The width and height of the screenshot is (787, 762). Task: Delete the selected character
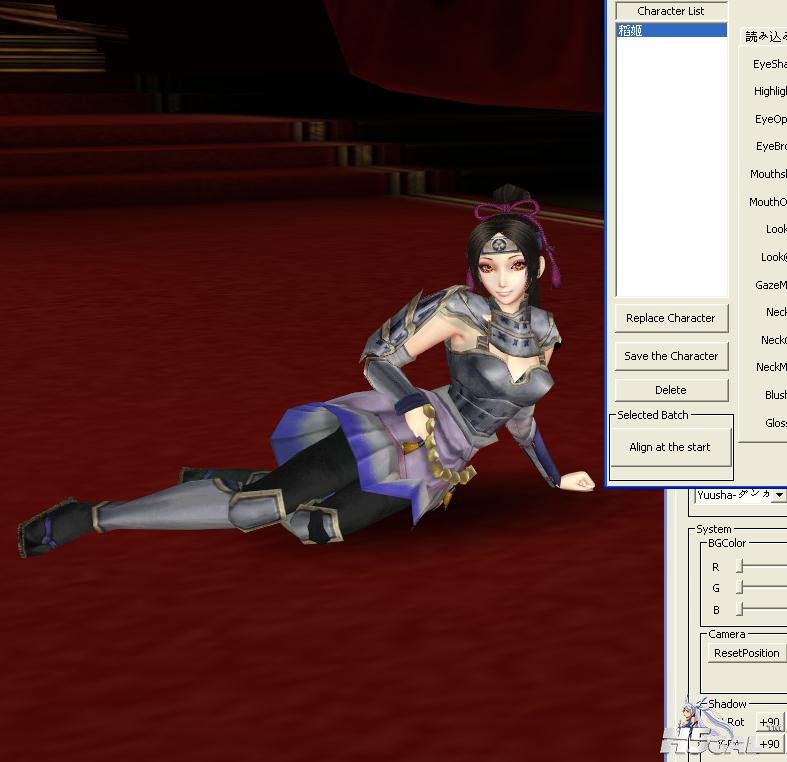coord(671,390)
